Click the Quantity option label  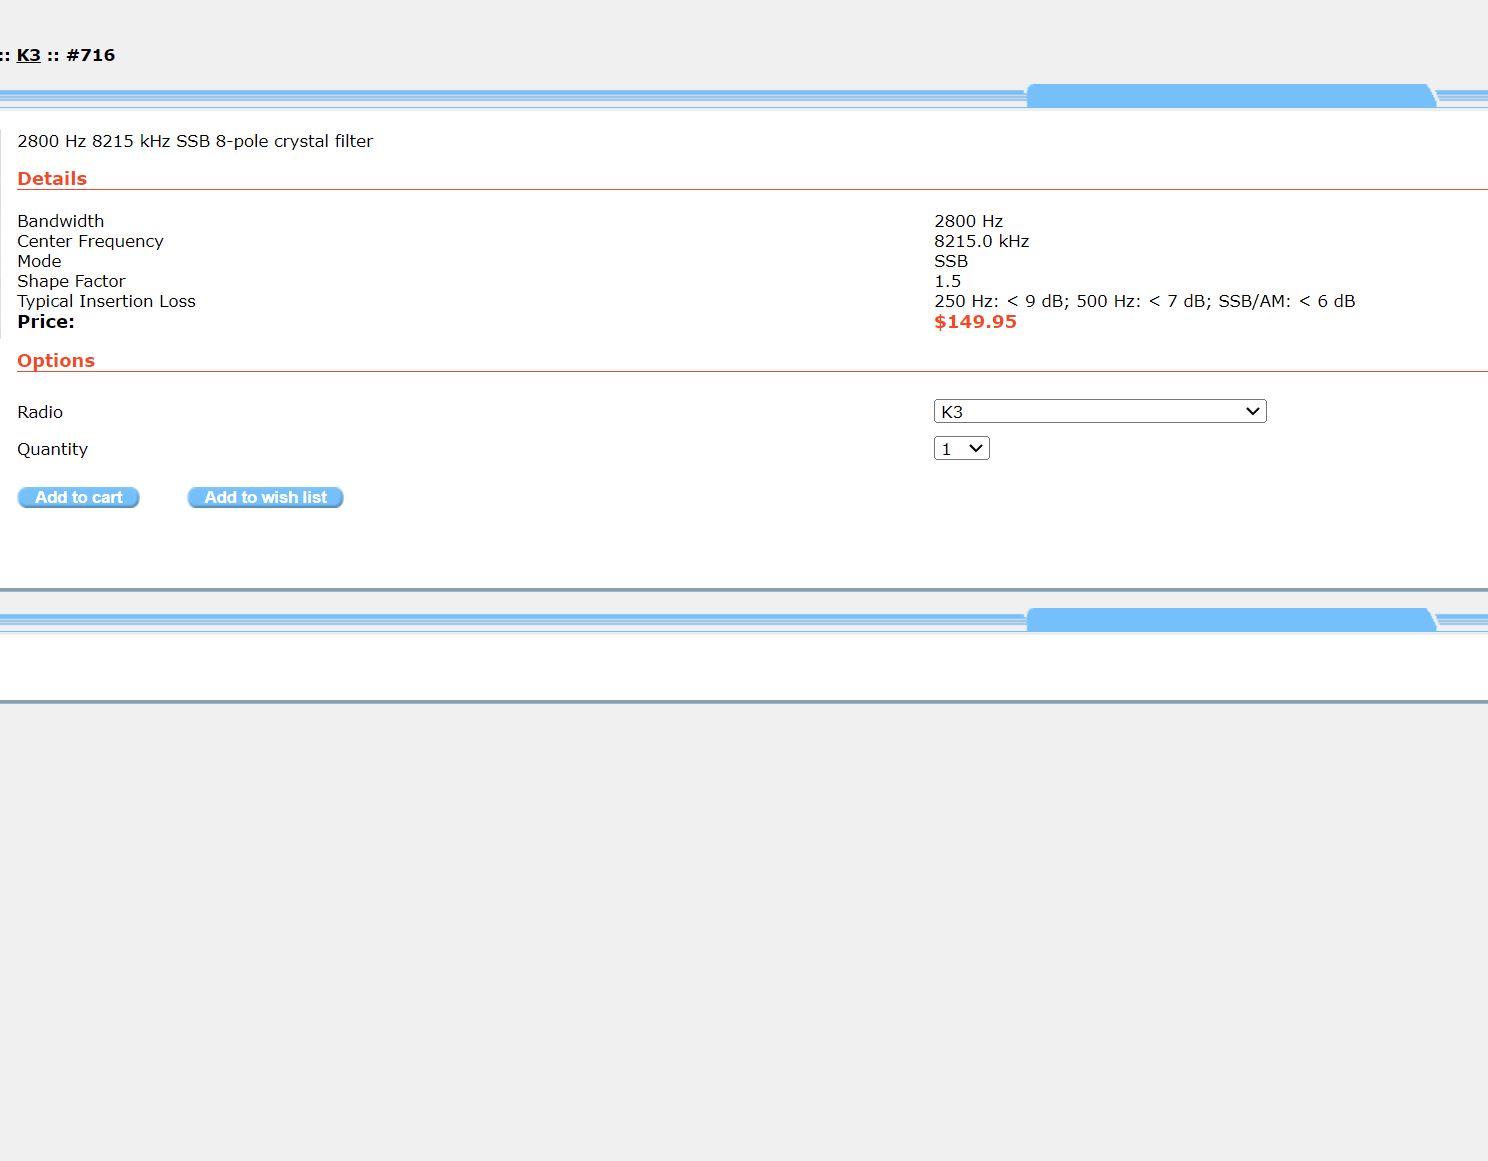coord(52,449)
